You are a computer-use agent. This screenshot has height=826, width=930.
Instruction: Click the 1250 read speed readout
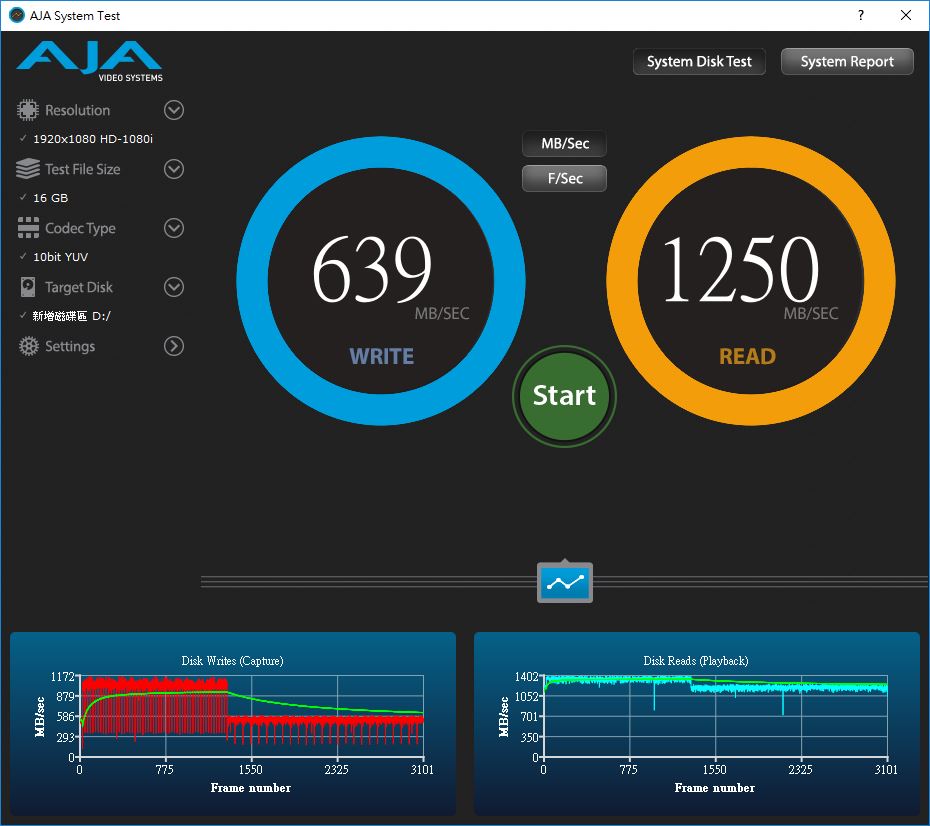tap(741, 269)
